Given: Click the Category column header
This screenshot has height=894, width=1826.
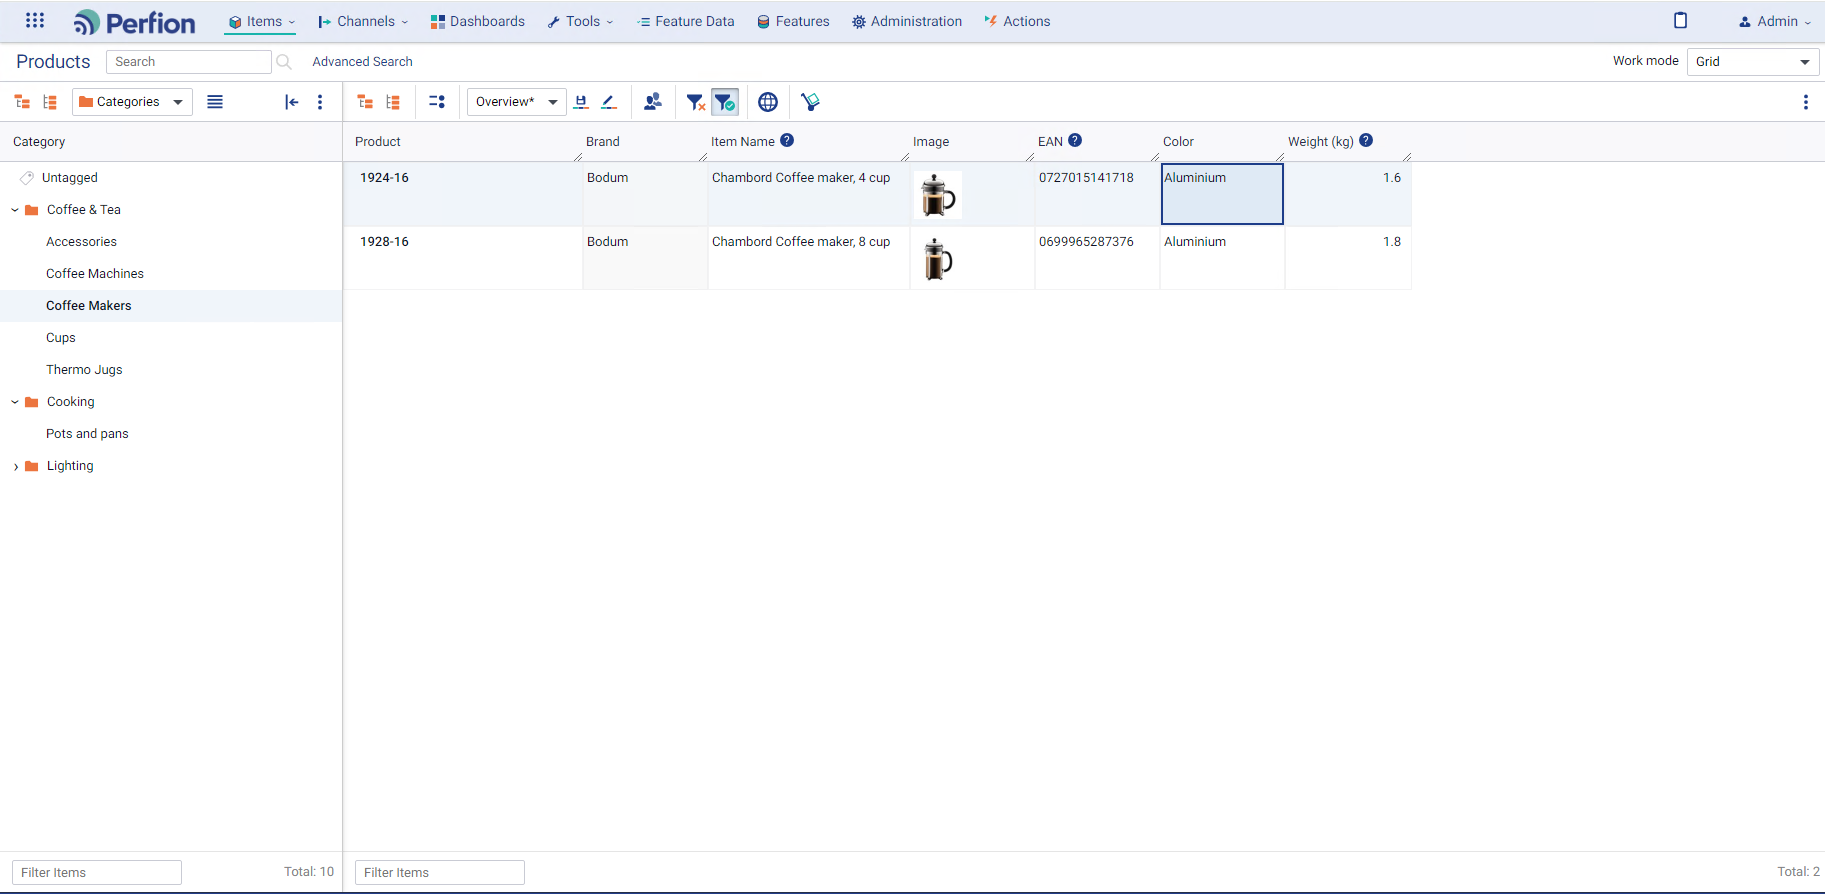Looking at the screenshot, I should pyautogui.click(x=39, y=142).
